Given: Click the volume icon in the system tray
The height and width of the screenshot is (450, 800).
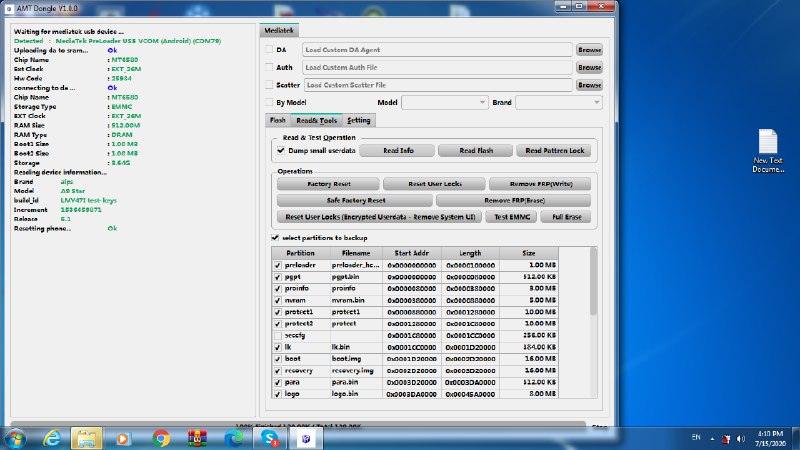Looking at the screenshot, I should click(x=741, y=439).
